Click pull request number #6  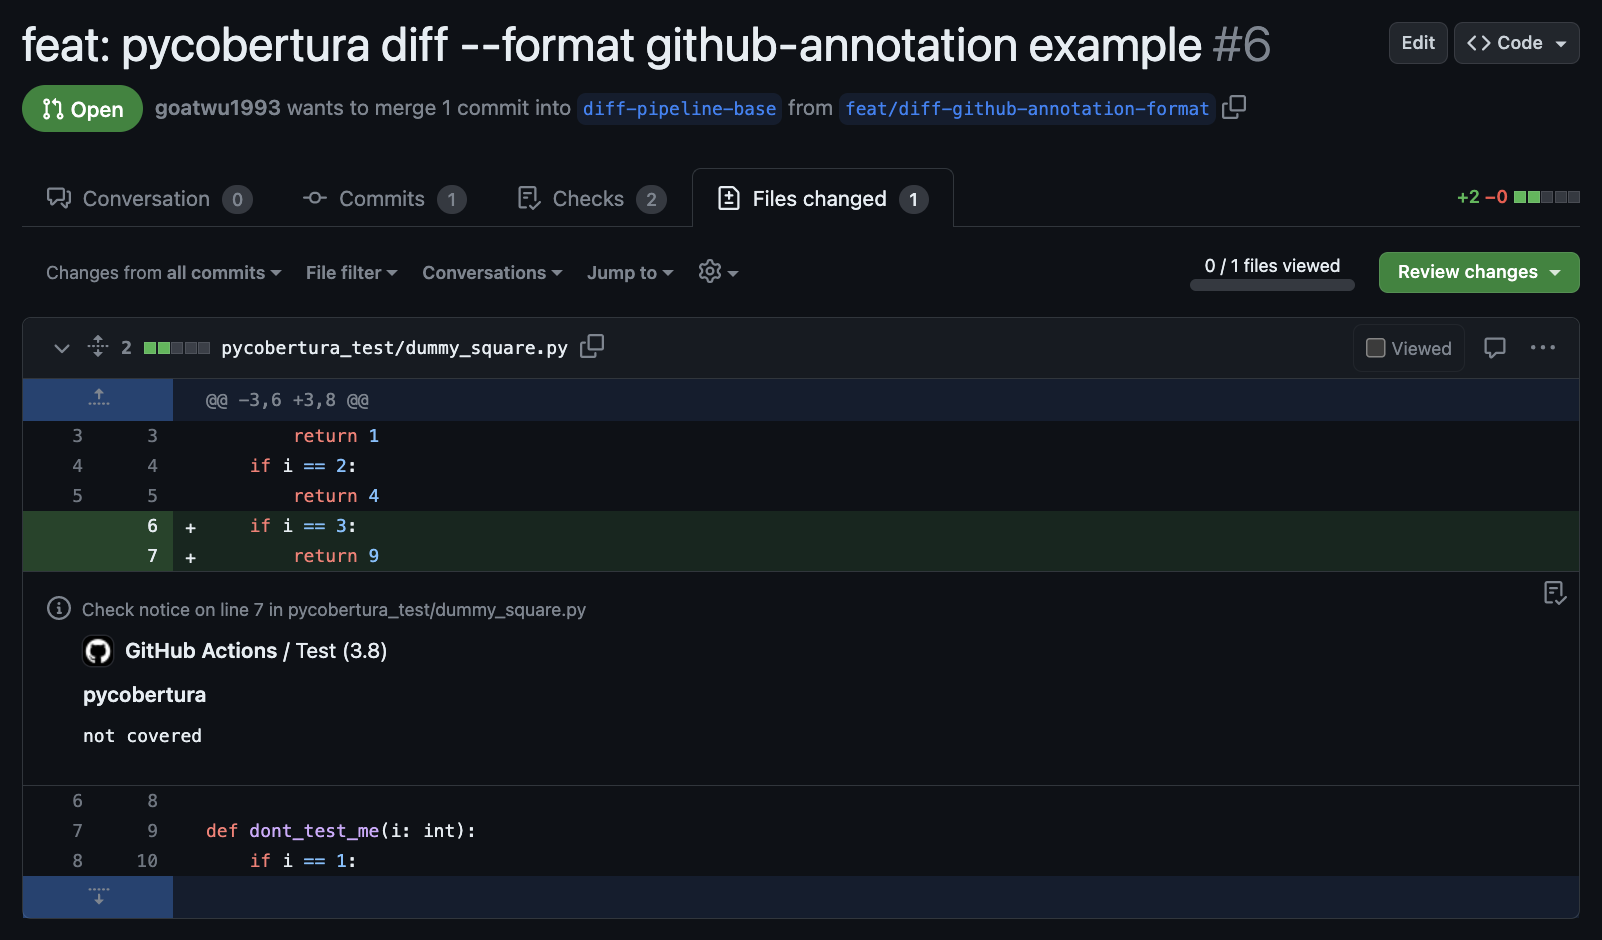pyautogui.click(x=1242, y=45)
